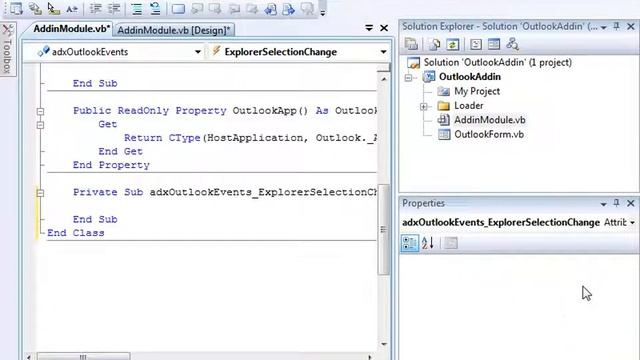Click the Display Object Member List icon
The image size is (640, 360).
click(x=16, y=8)
